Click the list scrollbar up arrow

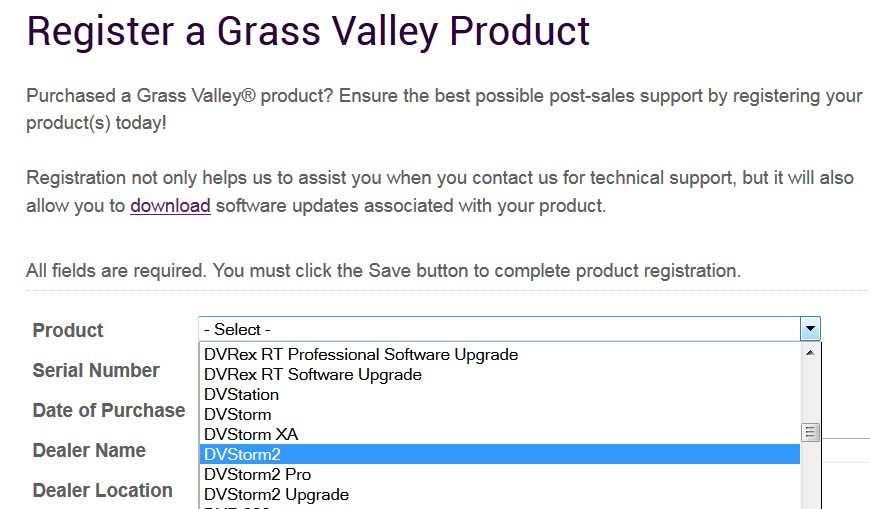pos(811,352)
